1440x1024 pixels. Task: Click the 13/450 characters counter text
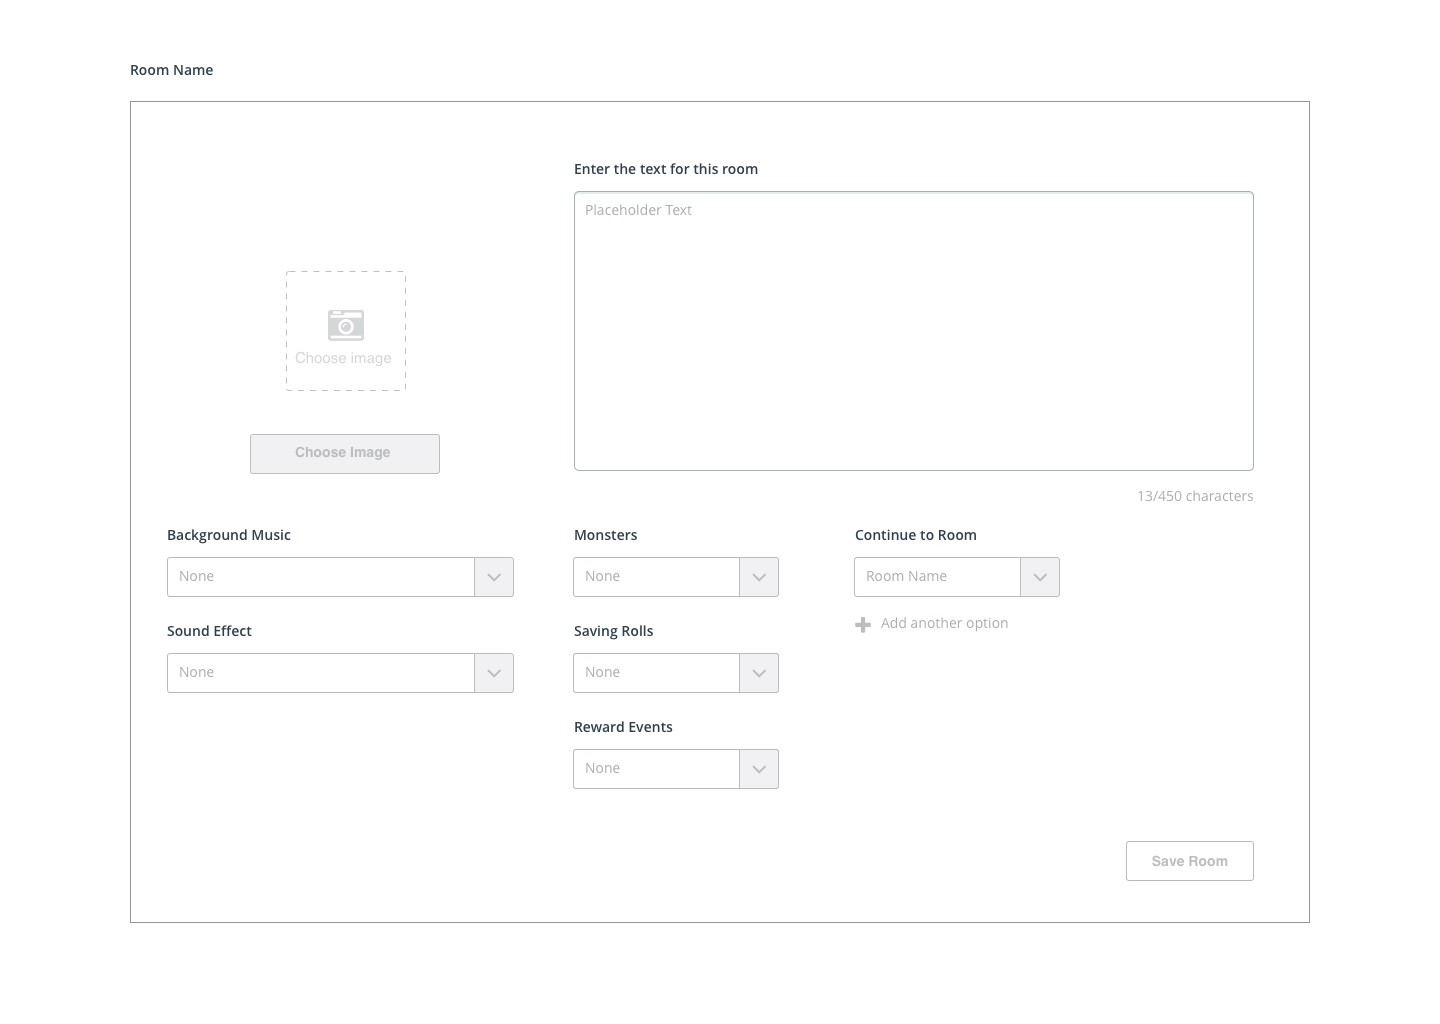[1194, 496]
